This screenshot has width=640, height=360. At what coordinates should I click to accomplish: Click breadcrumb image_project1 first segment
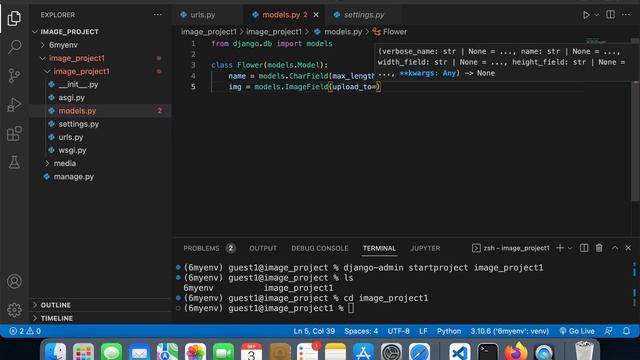209,32
